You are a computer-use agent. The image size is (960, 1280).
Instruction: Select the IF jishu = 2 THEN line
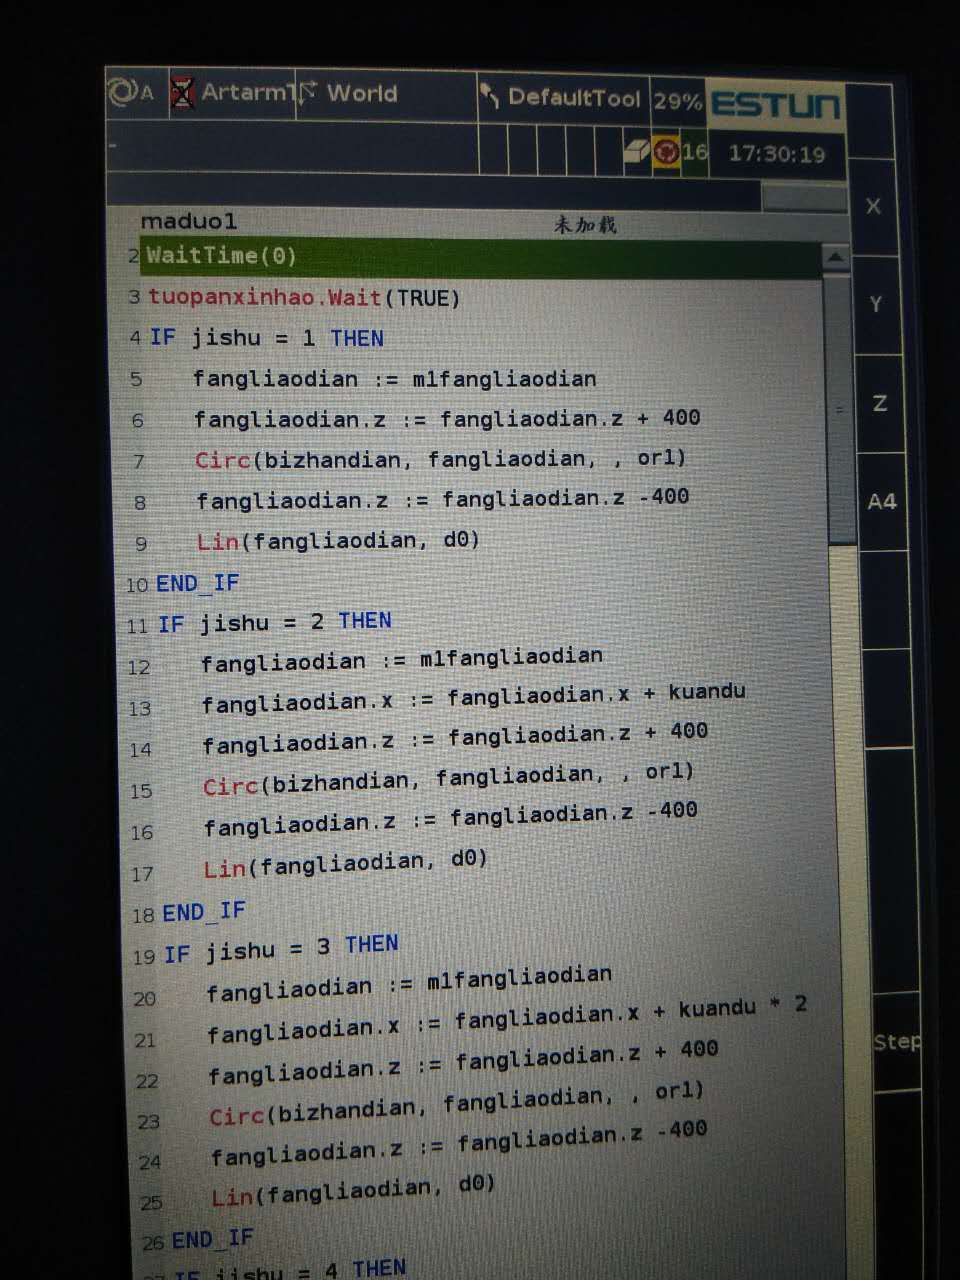coord(275,623)
